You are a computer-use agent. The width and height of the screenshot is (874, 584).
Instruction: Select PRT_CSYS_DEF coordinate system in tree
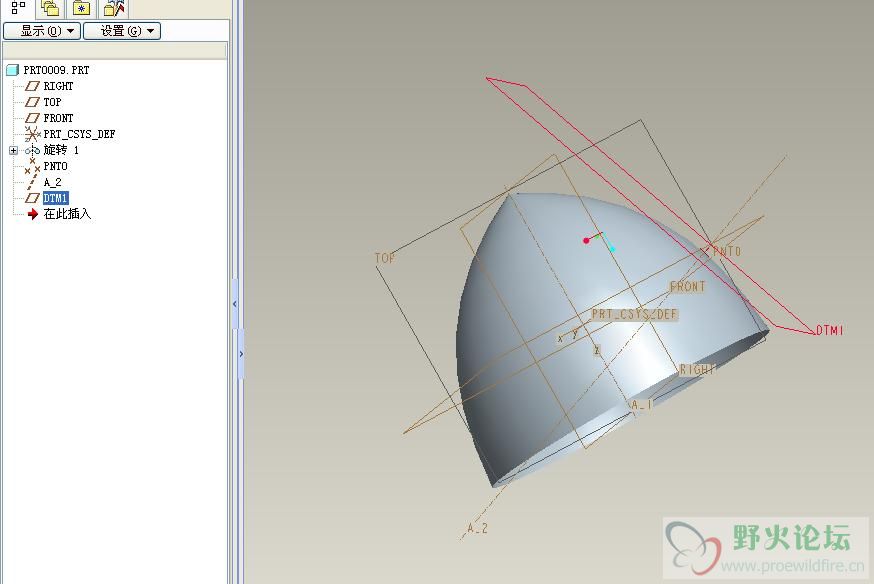[79, 134]
